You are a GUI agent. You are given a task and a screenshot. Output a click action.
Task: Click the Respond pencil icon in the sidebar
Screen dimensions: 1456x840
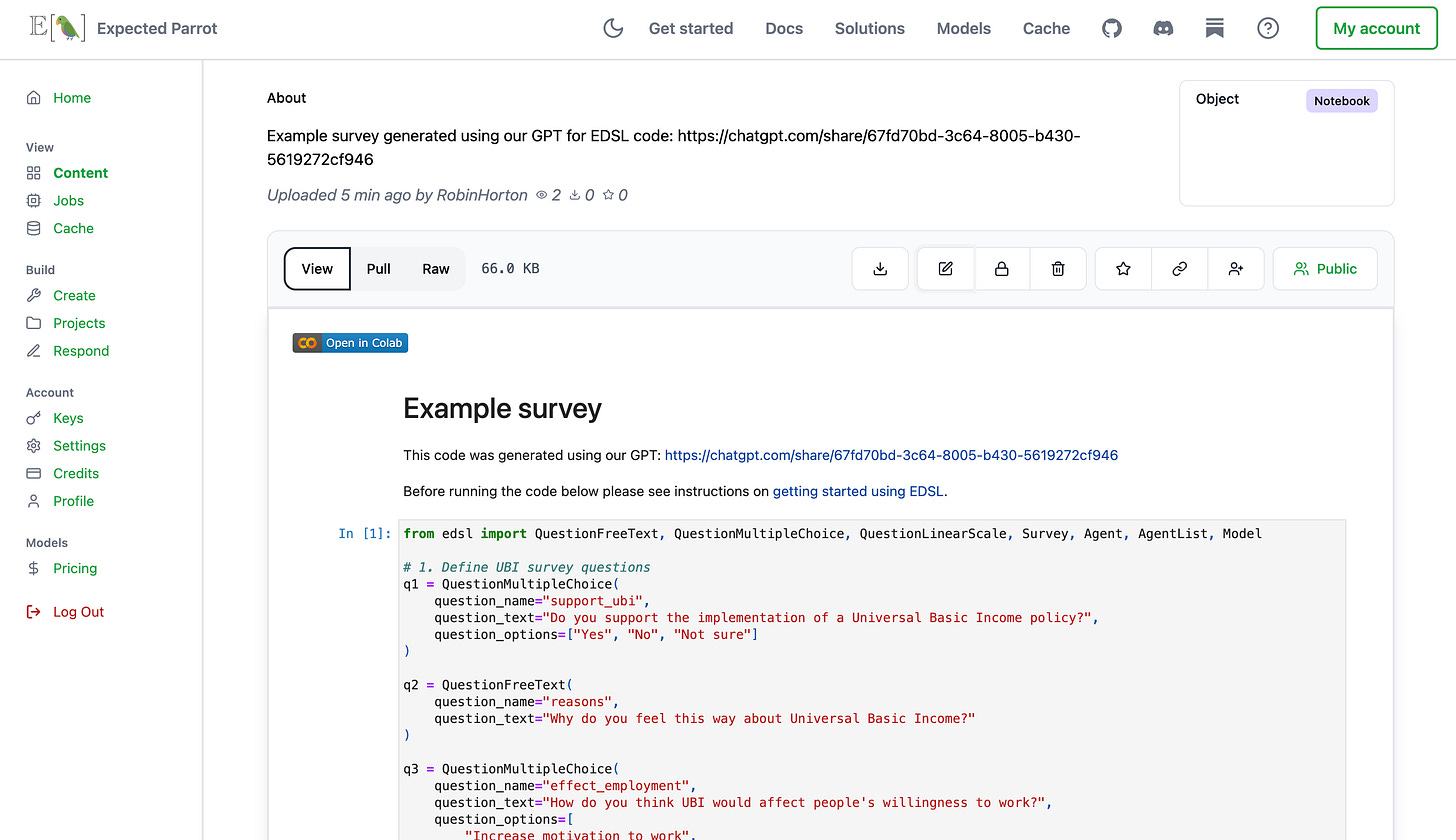coord(34,351)
